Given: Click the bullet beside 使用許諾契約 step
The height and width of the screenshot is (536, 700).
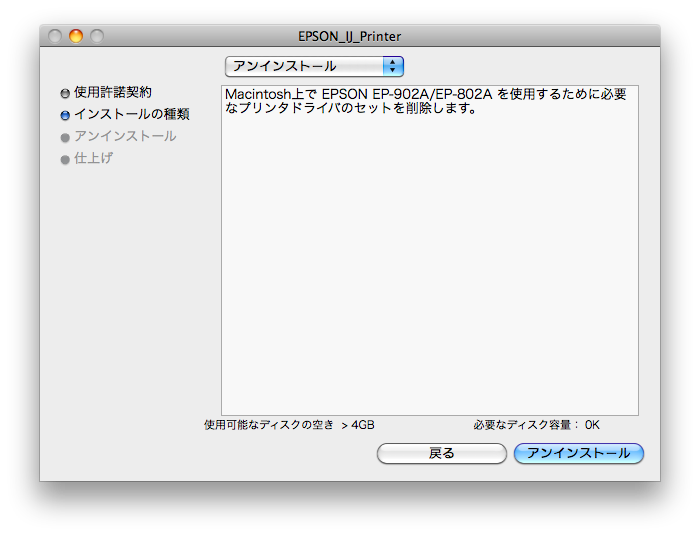Looking at the screenshot, I should [x=65, y=93].
